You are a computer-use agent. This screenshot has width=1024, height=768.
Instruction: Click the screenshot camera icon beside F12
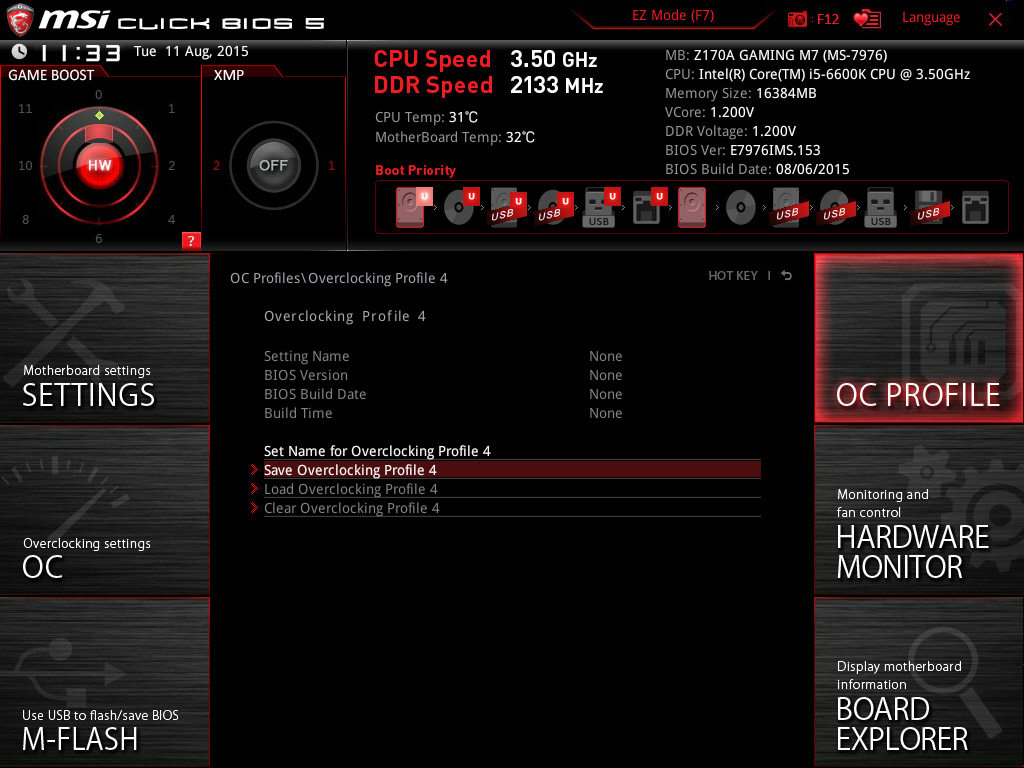tap(797, 19)
